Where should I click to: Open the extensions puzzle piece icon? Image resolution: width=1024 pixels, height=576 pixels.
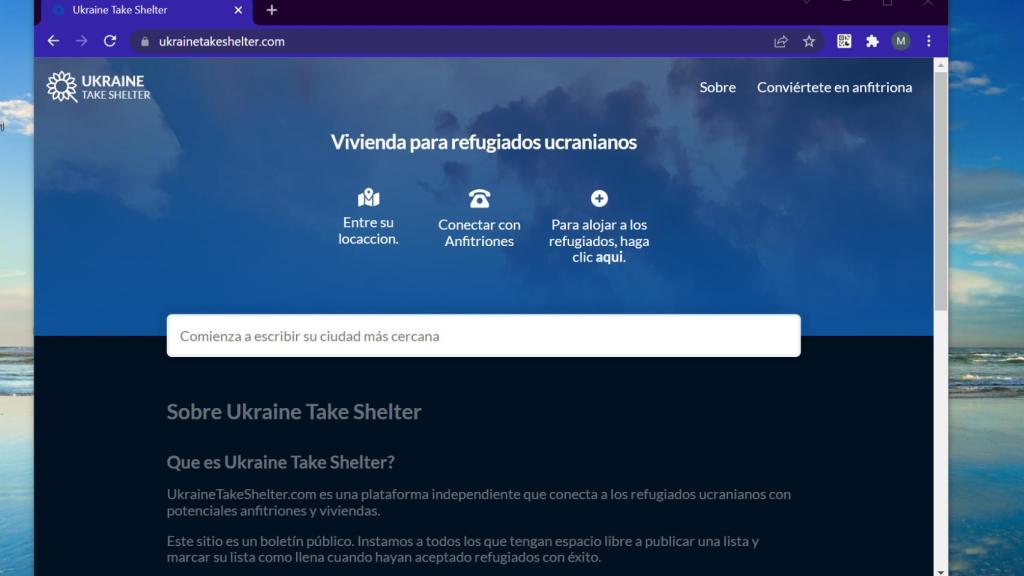[872, 42]
